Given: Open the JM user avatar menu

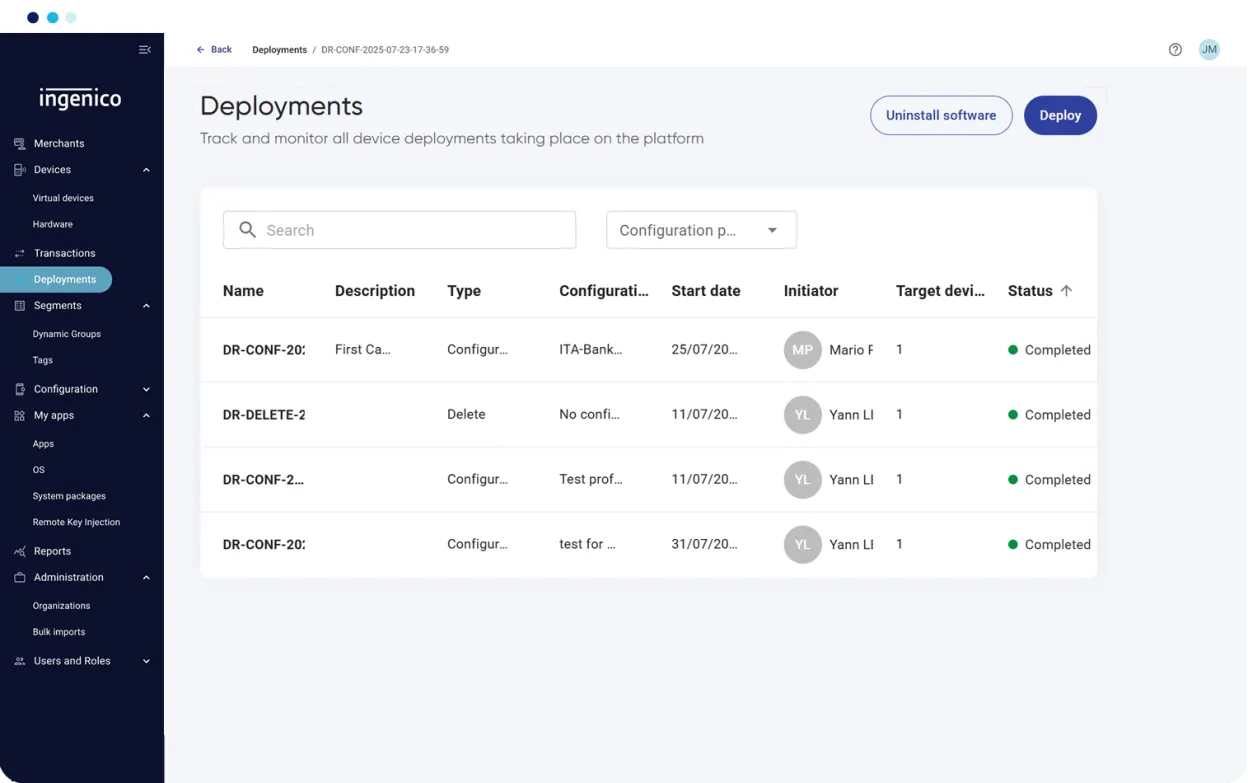Looking at the screenshot, I should click(x=1209, y=50).
